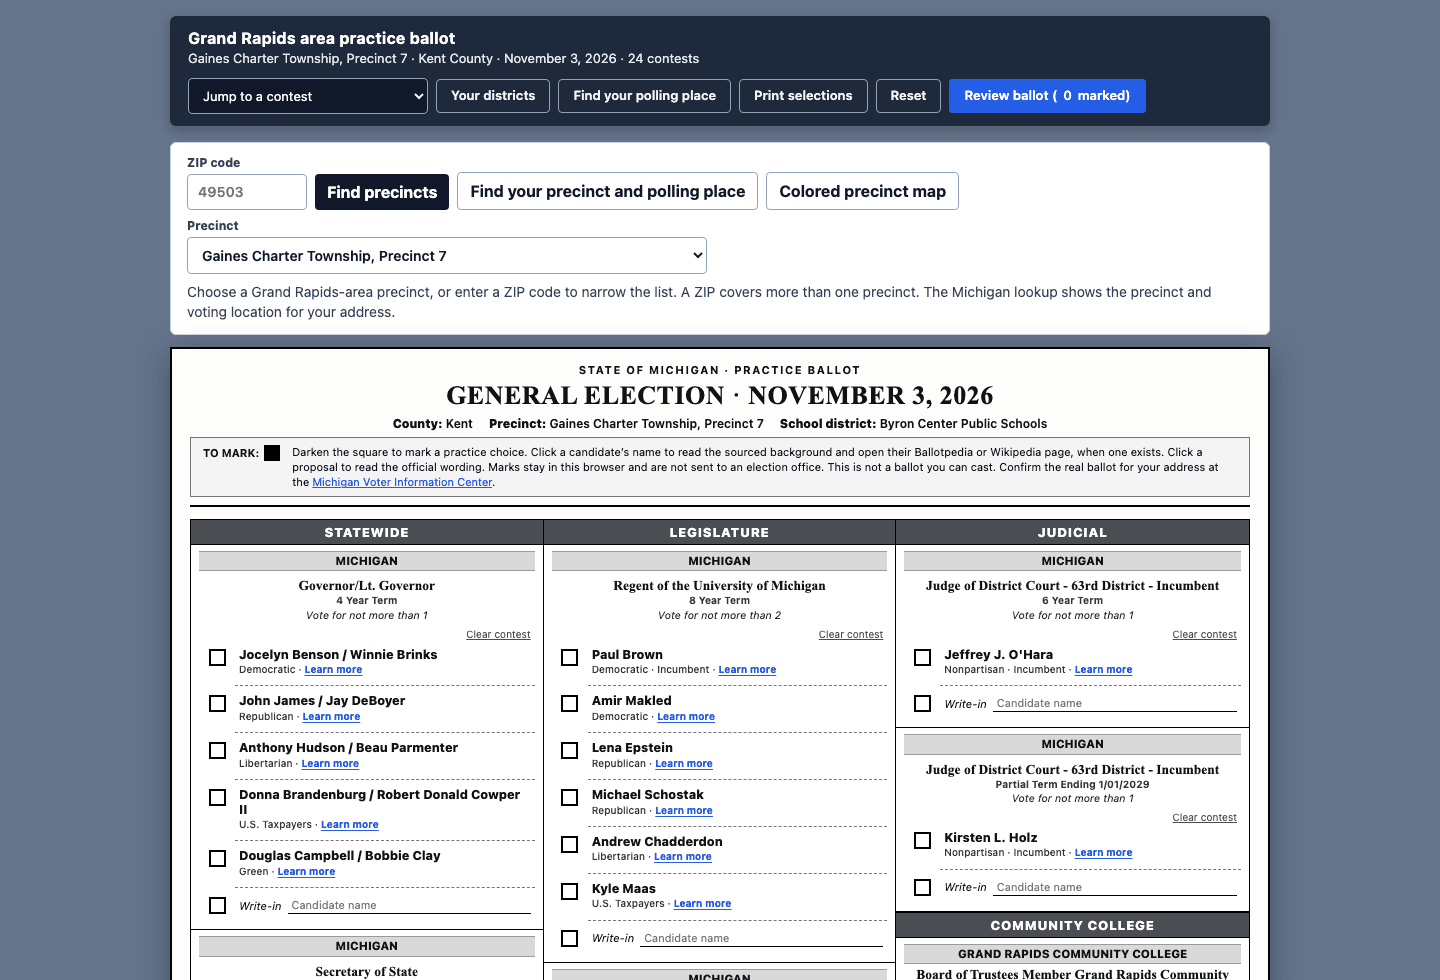
Task: Mark John James / Jay DeBoyer checkbox
Action: (x=217, y=704)
